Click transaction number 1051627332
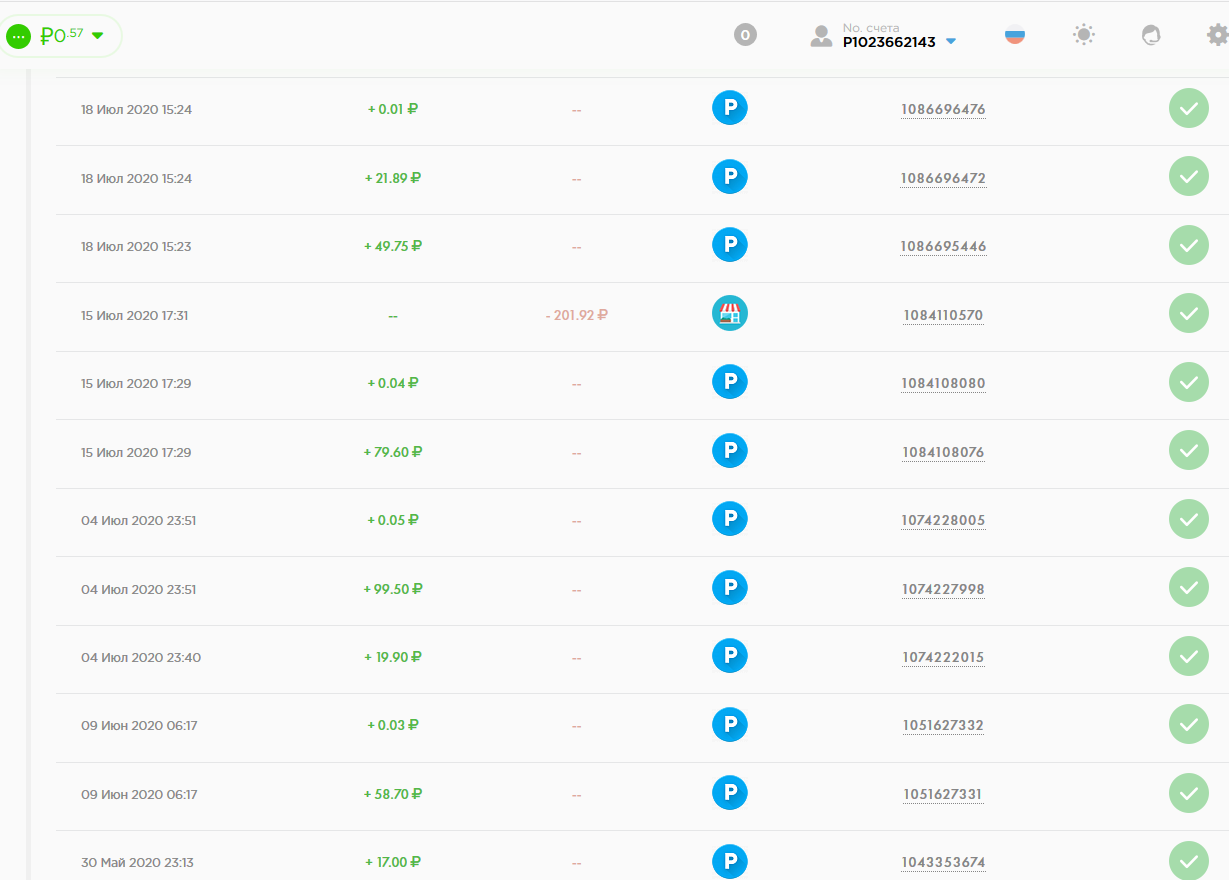This screenshot has width=1229, height=880. click(x=943, y=725)
